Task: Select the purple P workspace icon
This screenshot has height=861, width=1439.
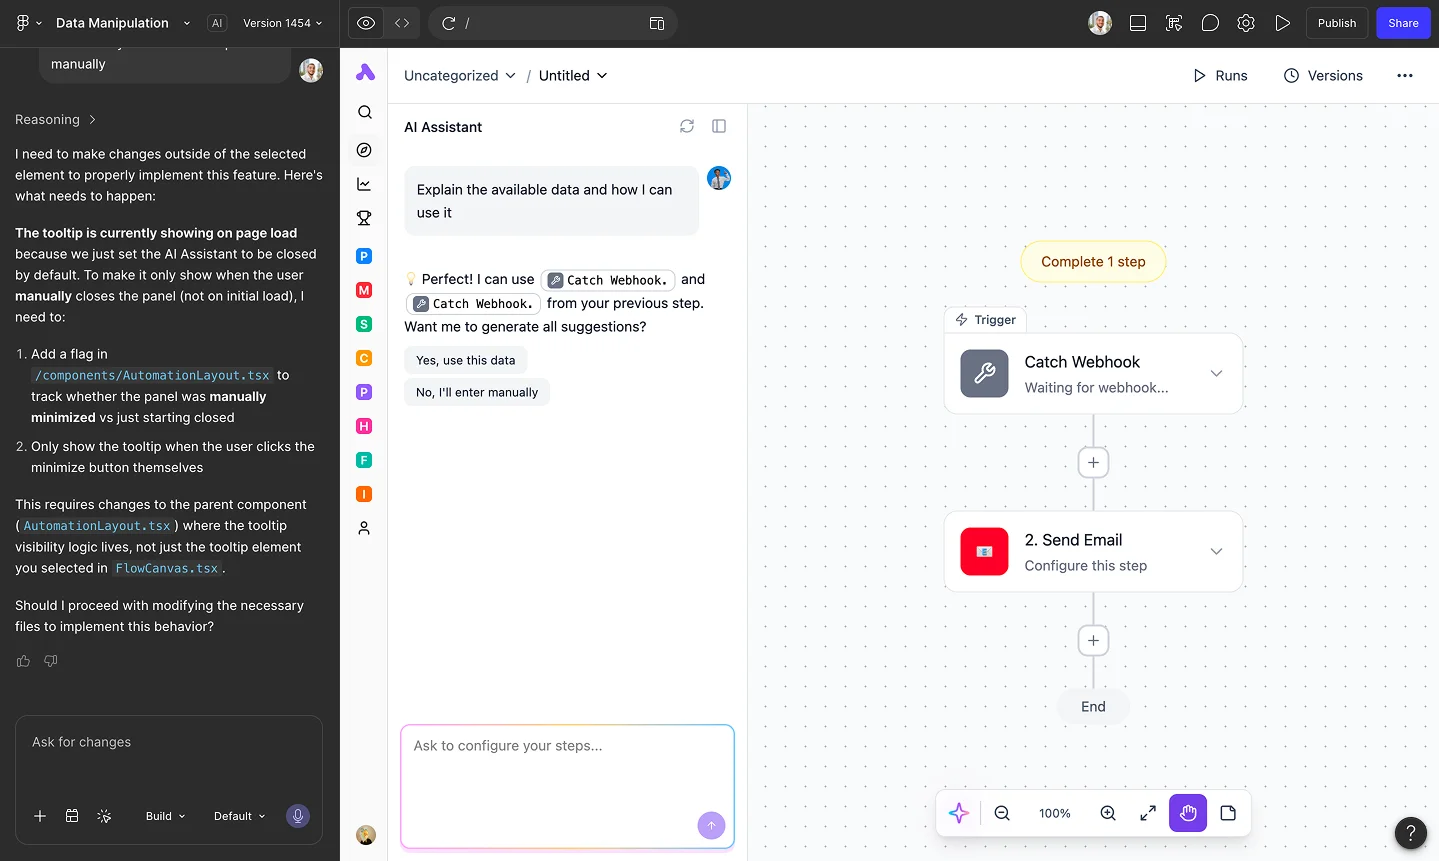Action: point(364,392)
